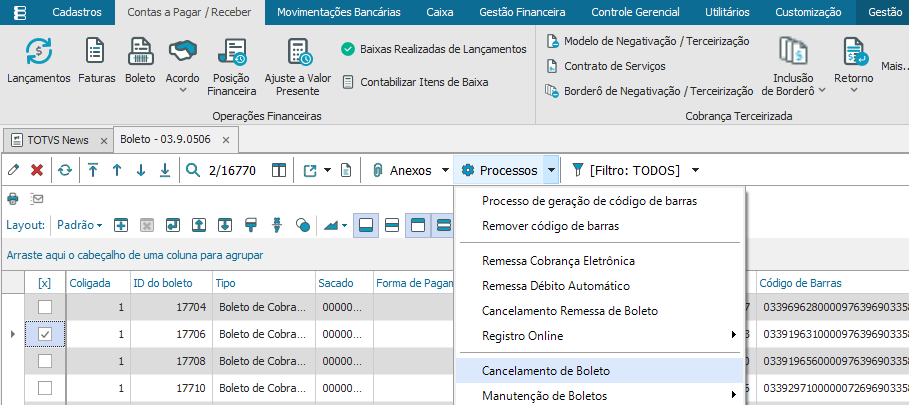909x405 pixels.
Task: Check the box for boleto 17704
Action: pos(44,308)
